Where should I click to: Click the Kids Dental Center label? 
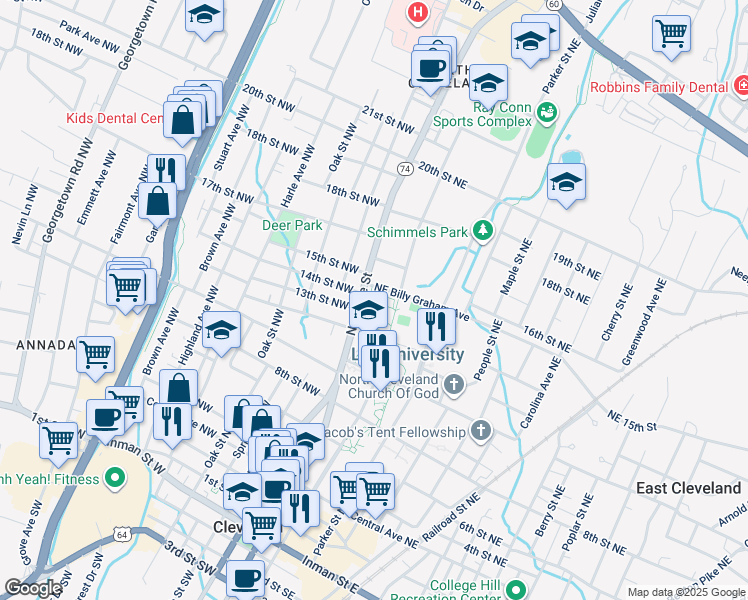114,118
